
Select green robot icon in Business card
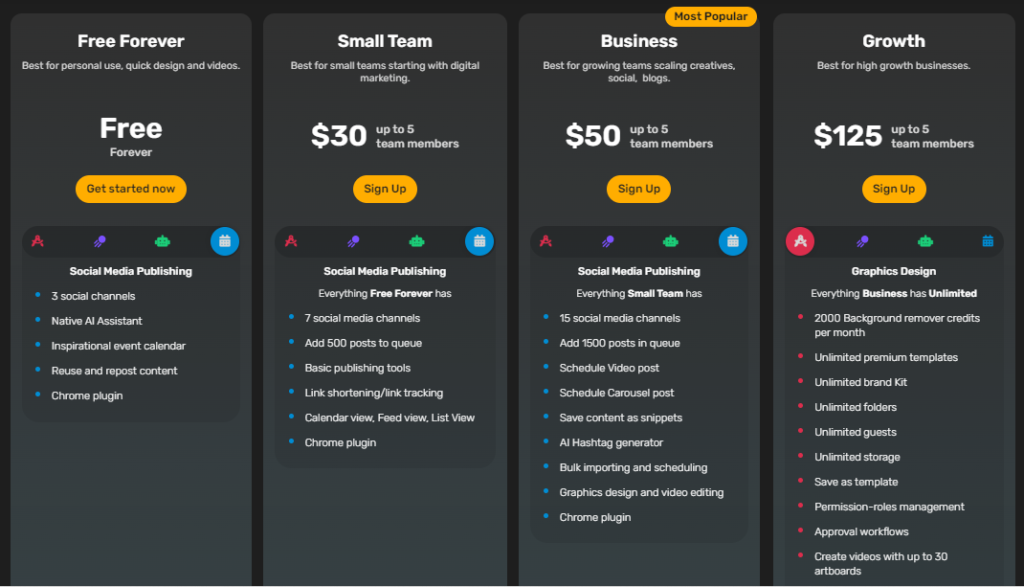coord(671,242)
